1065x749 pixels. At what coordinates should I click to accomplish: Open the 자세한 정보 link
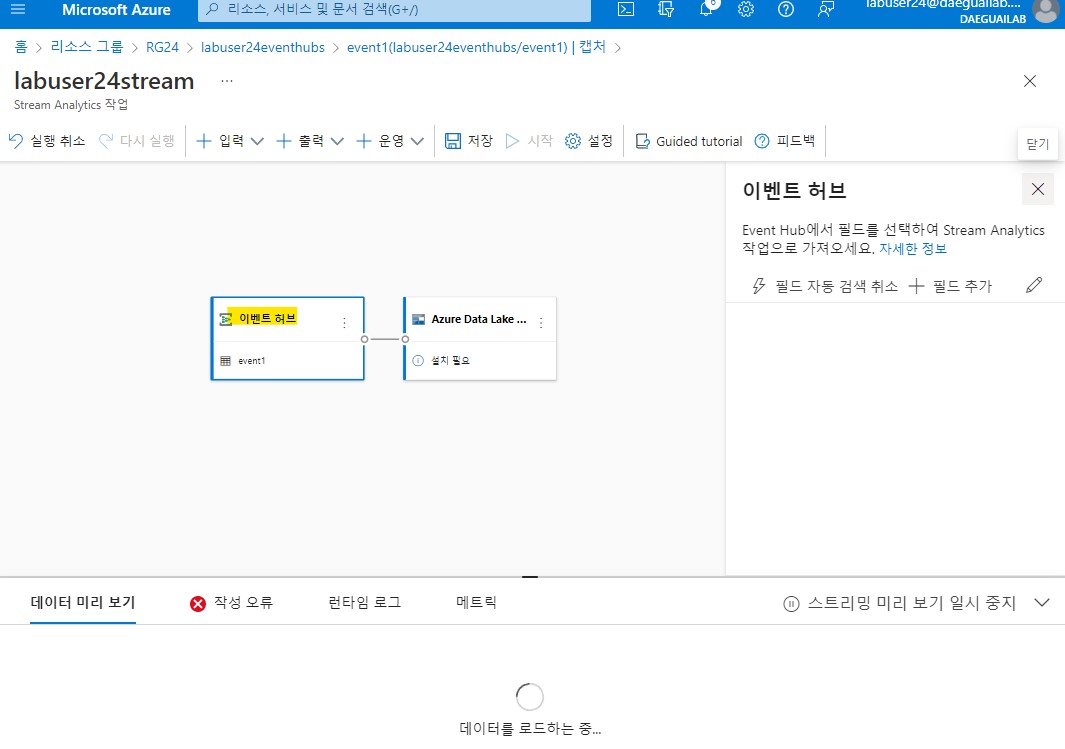[x=913, y=249]
